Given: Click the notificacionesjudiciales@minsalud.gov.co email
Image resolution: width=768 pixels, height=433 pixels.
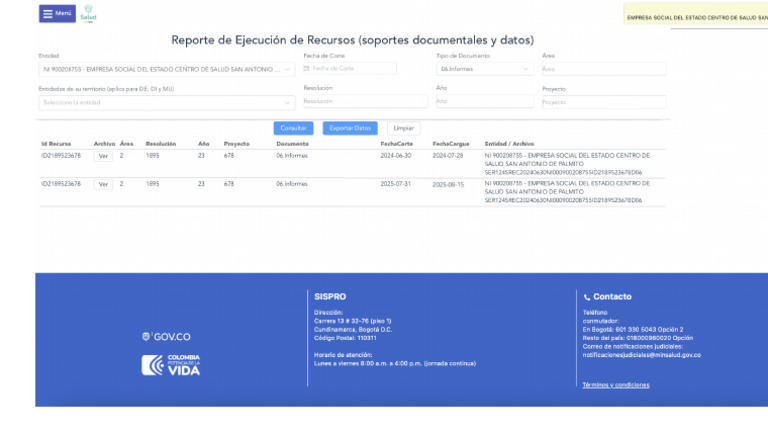Looking at the screenshot, I should [642, 355].
